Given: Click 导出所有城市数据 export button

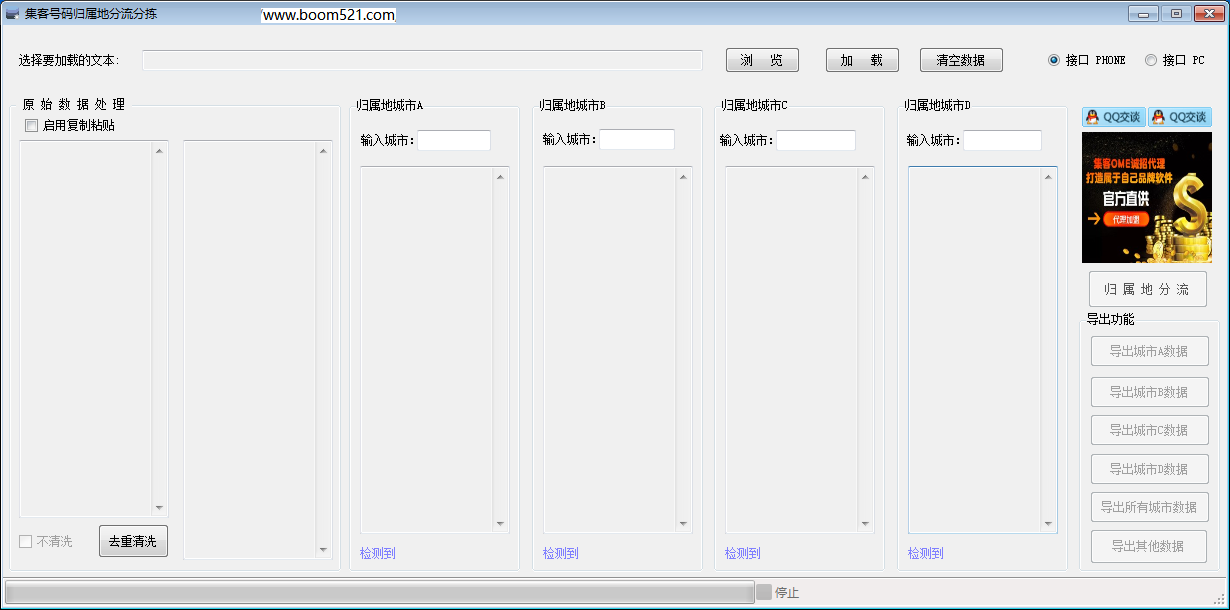Looking at the screenshot, I should click(x=1149, y=507).
